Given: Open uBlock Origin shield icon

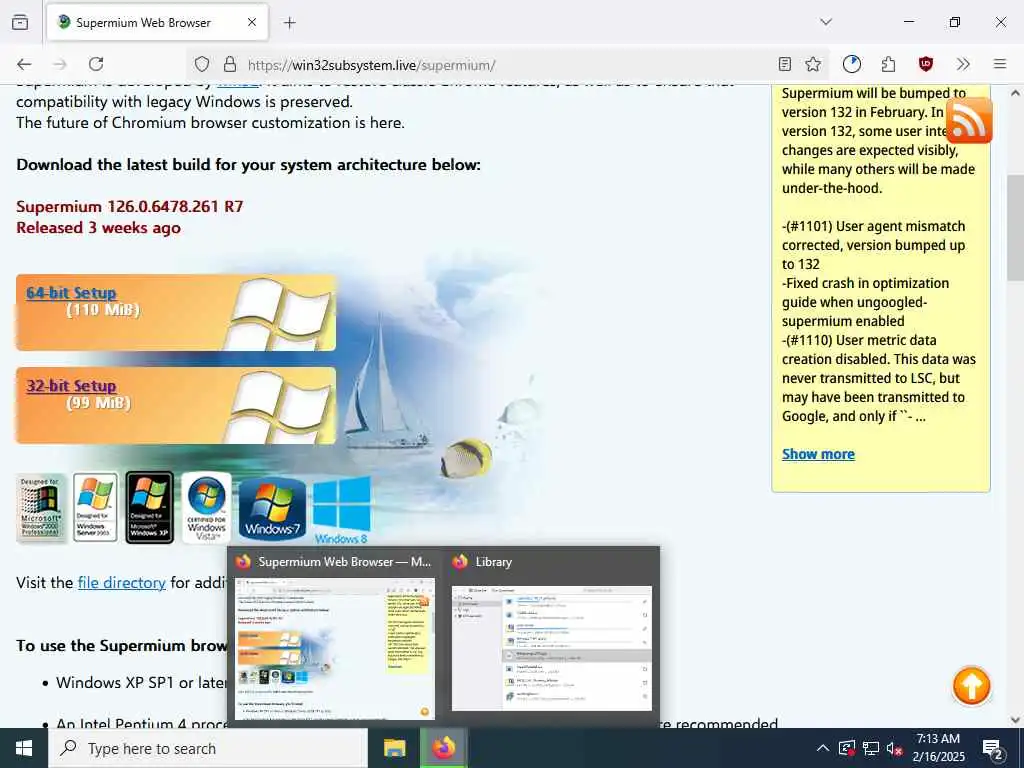Looking at the screenshot, I should [x=925, y=64].
